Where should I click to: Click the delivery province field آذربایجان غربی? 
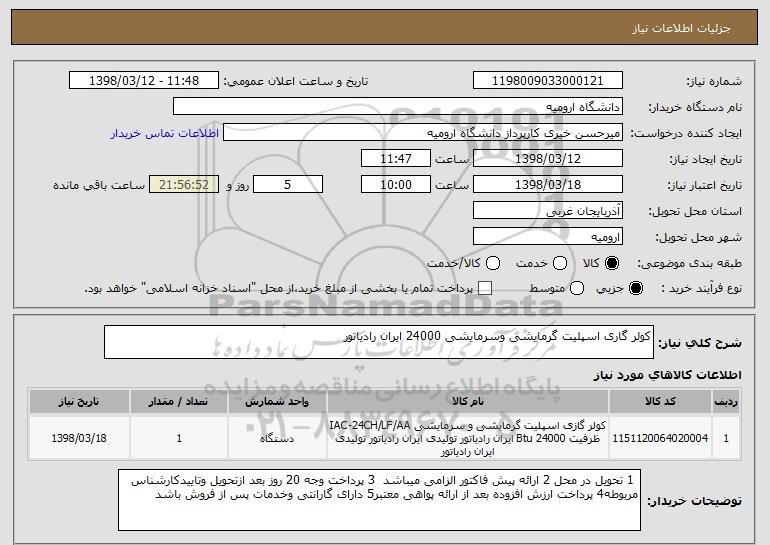(x=548, y=211)
